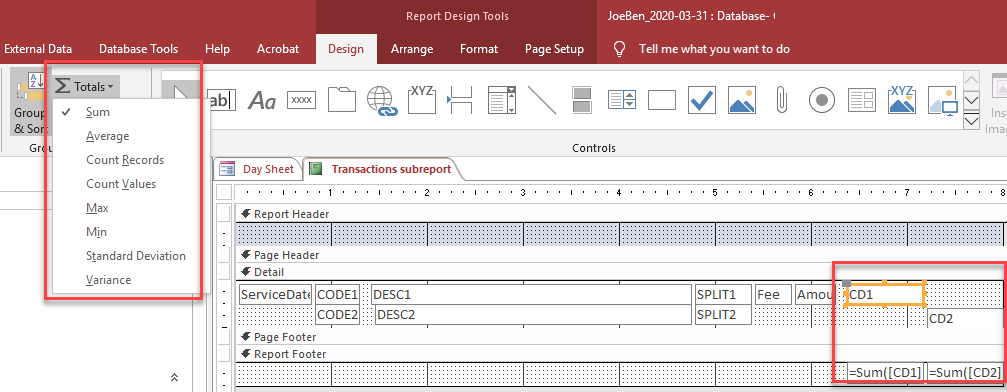Open the Database Tools ribbon tab

click(x=139, y=49)
